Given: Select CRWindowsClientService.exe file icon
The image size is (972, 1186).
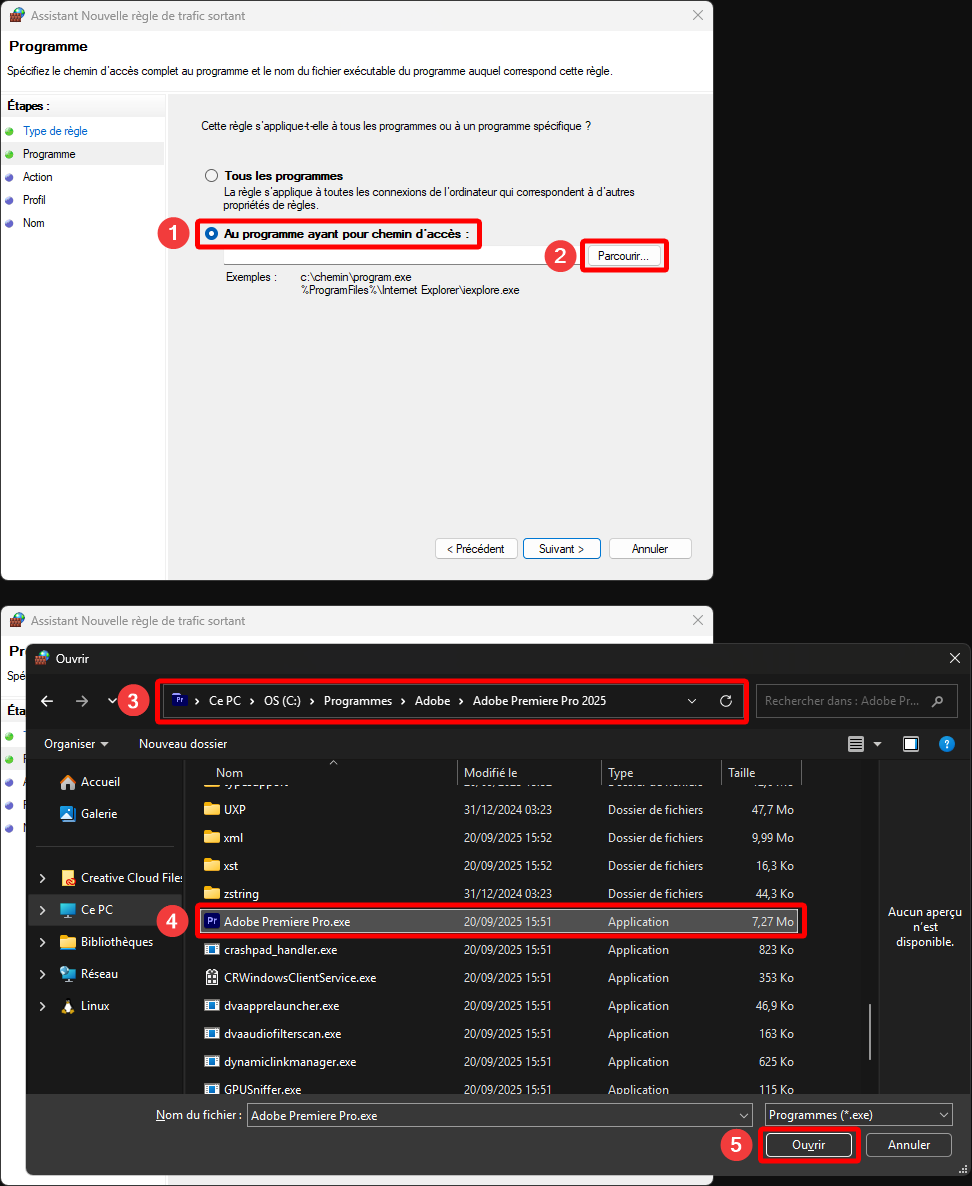Looking at the screenshot, I should coord(212,977).
